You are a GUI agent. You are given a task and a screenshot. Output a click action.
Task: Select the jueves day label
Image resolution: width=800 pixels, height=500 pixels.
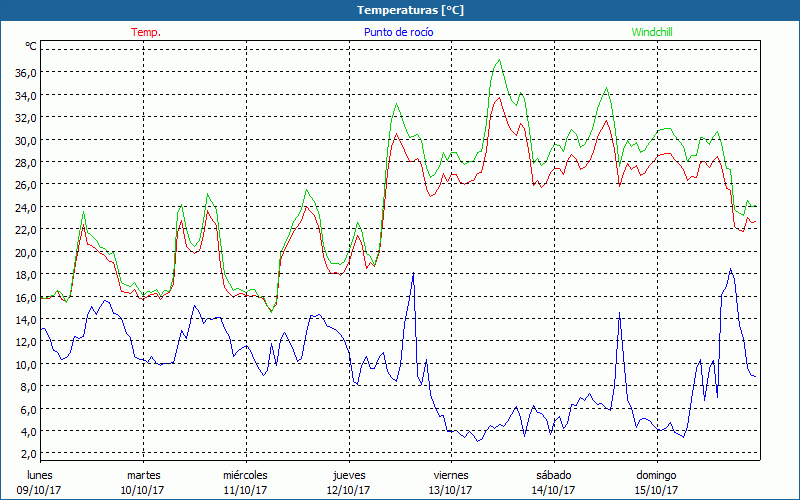[x=348, y=475]
